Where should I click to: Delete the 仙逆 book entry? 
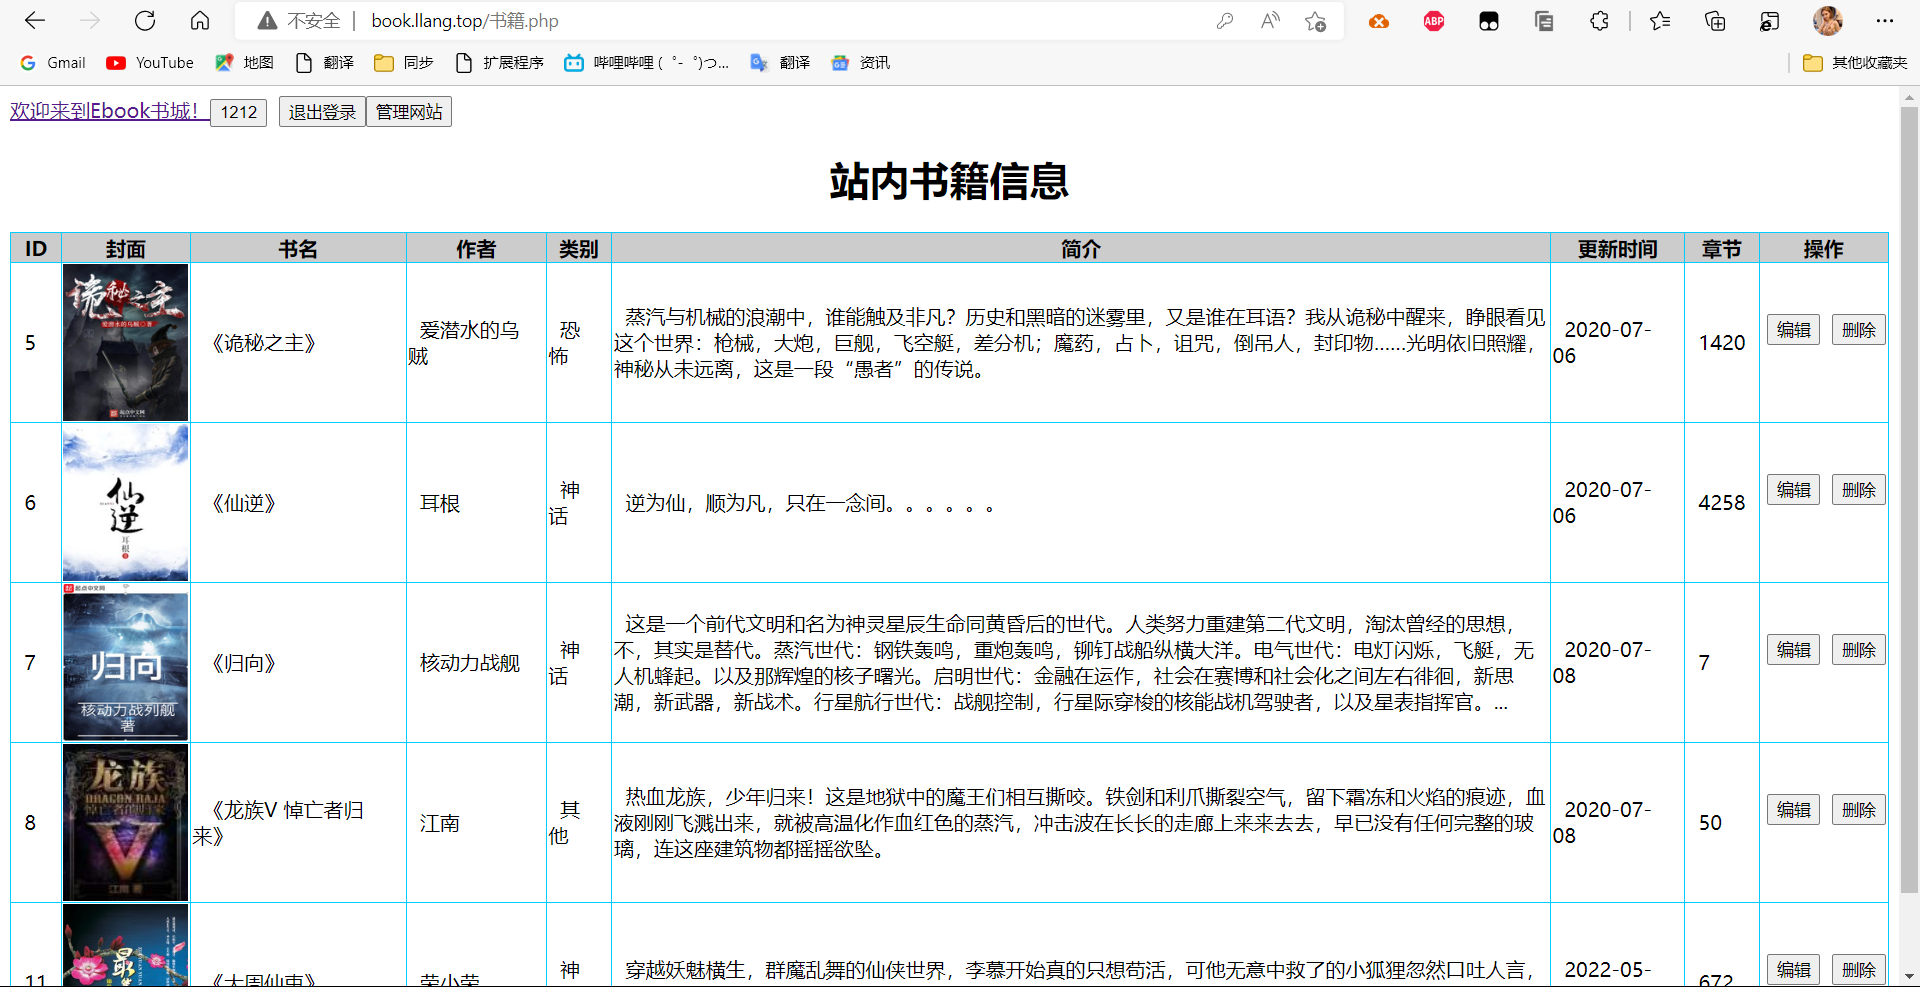pyautogui.click(x=1859, y=490)
